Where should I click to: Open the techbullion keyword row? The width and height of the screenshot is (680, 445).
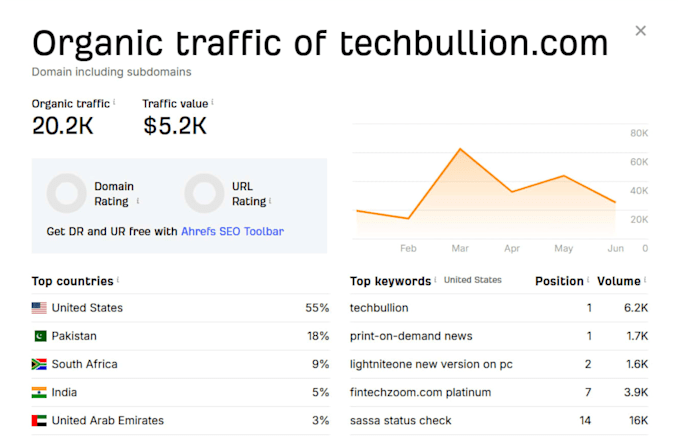(499, 308)
